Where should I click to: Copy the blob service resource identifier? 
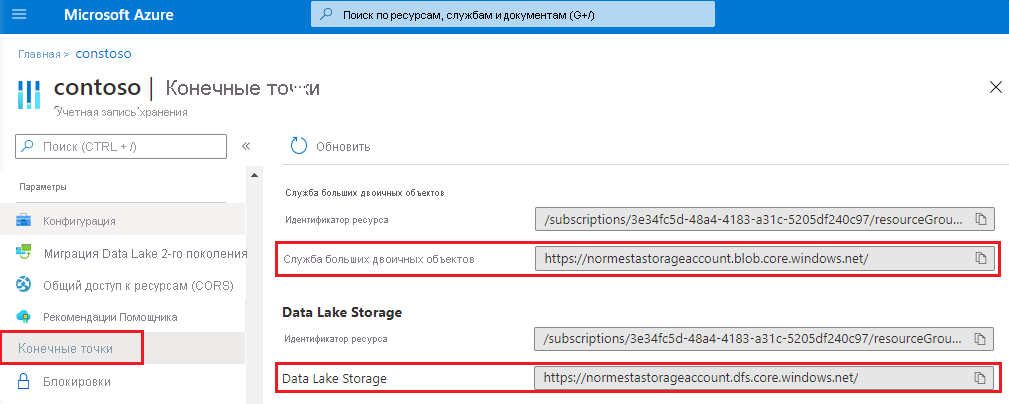980,218
